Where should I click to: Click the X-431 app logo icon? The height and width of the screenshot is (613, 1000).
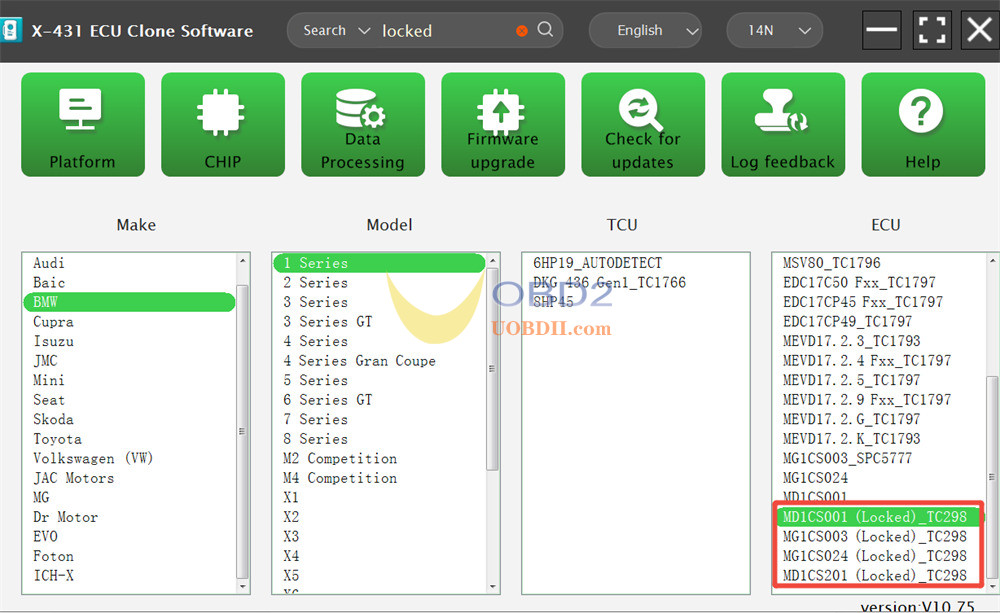11,30
